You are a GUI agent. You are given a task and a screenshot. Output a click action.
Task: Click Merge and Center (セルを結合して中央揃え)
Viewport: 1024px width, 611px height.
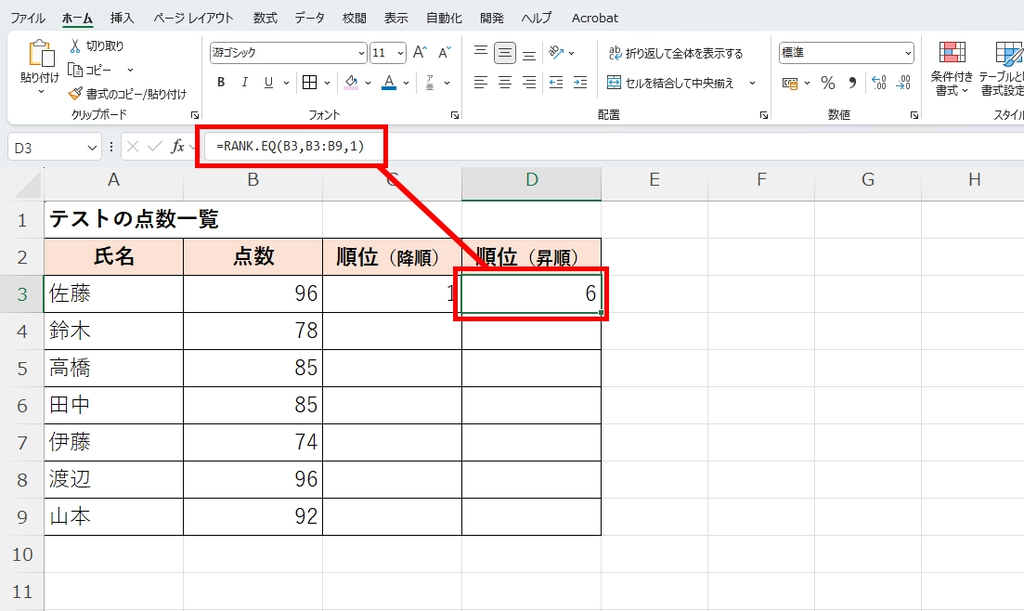tap(671, 83)
